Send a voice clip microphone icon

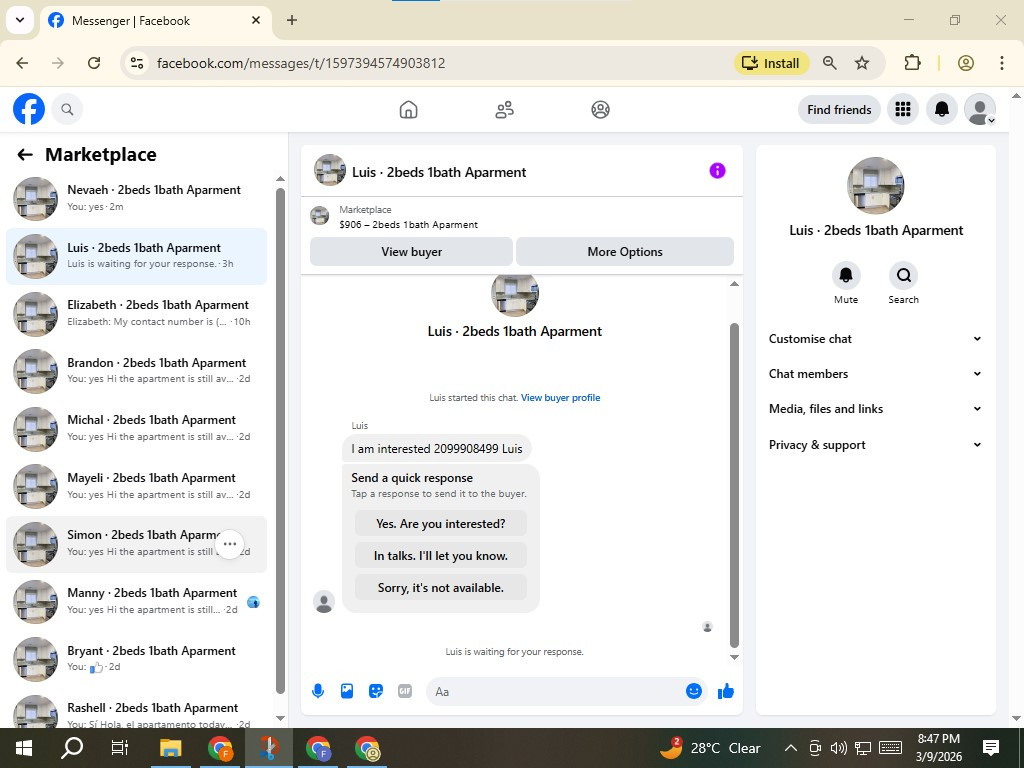coord(318,691)
